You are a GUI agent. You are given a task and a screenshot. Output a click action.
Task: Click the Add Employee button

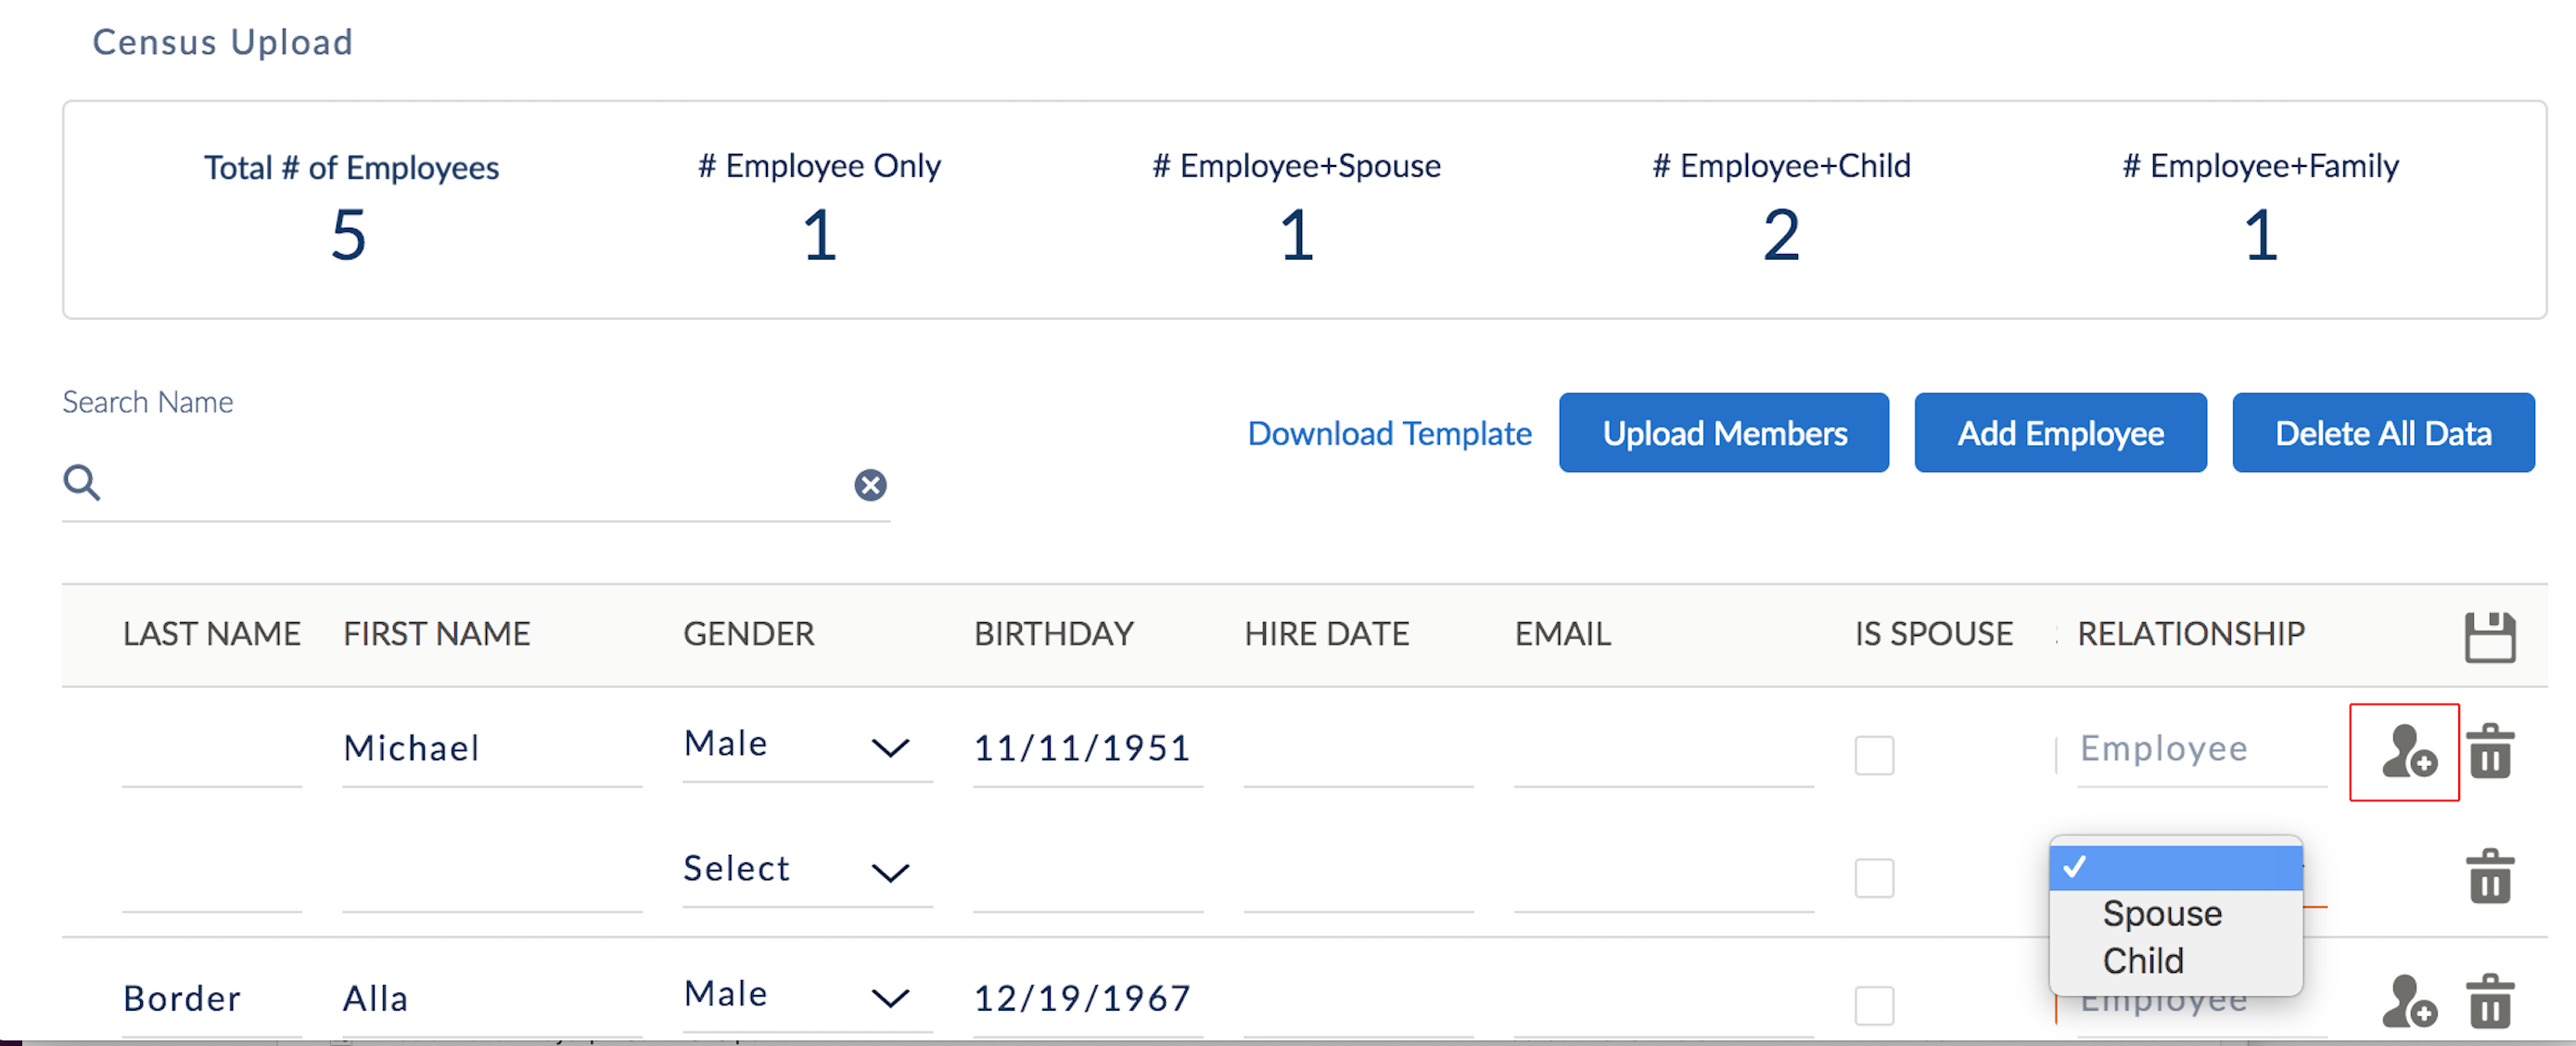[2060, 433]
